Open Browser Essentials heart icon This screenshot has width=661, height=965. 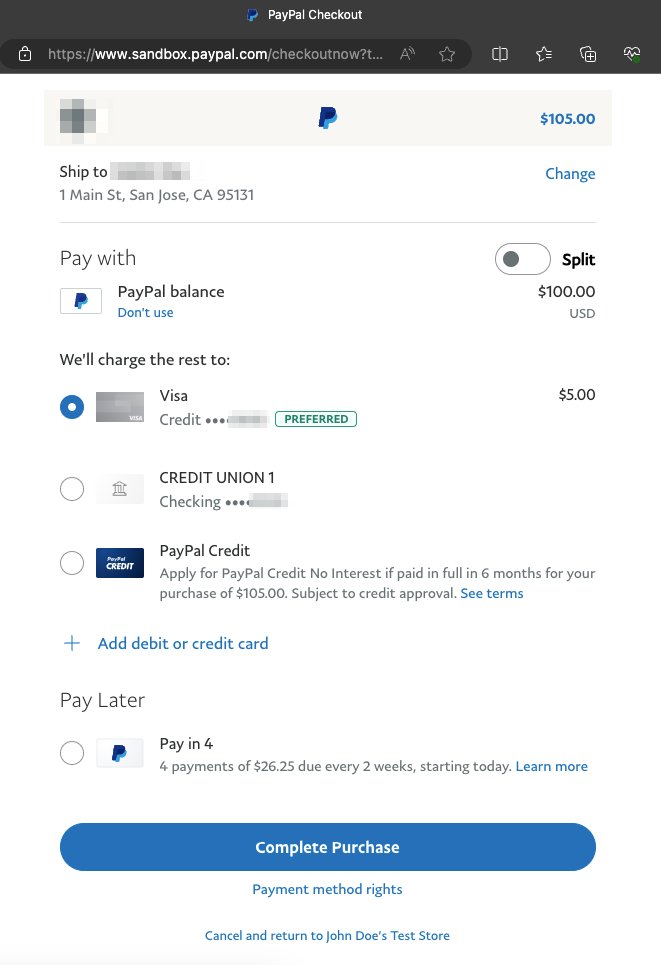pos(631,54)
